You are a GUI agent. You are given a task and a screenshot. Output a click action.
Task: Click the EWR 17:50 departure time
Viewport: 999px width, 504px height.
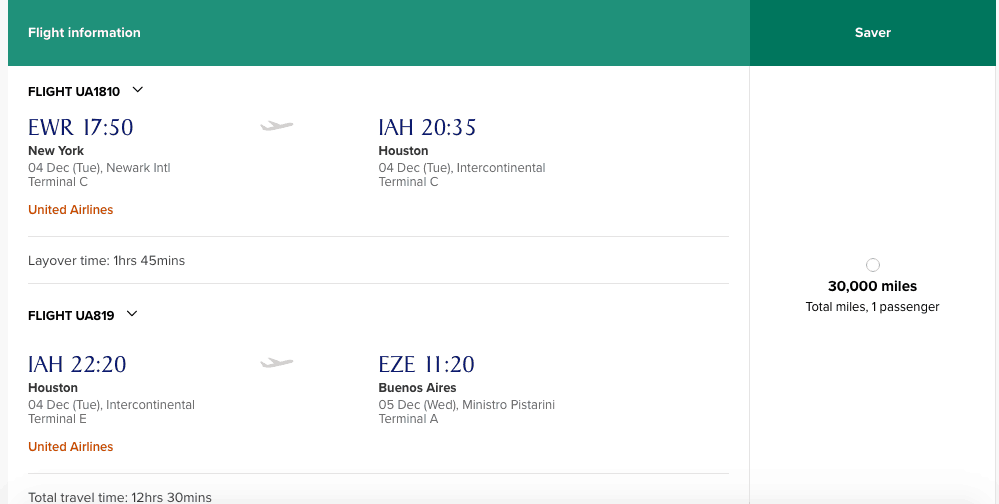point(81,128)
